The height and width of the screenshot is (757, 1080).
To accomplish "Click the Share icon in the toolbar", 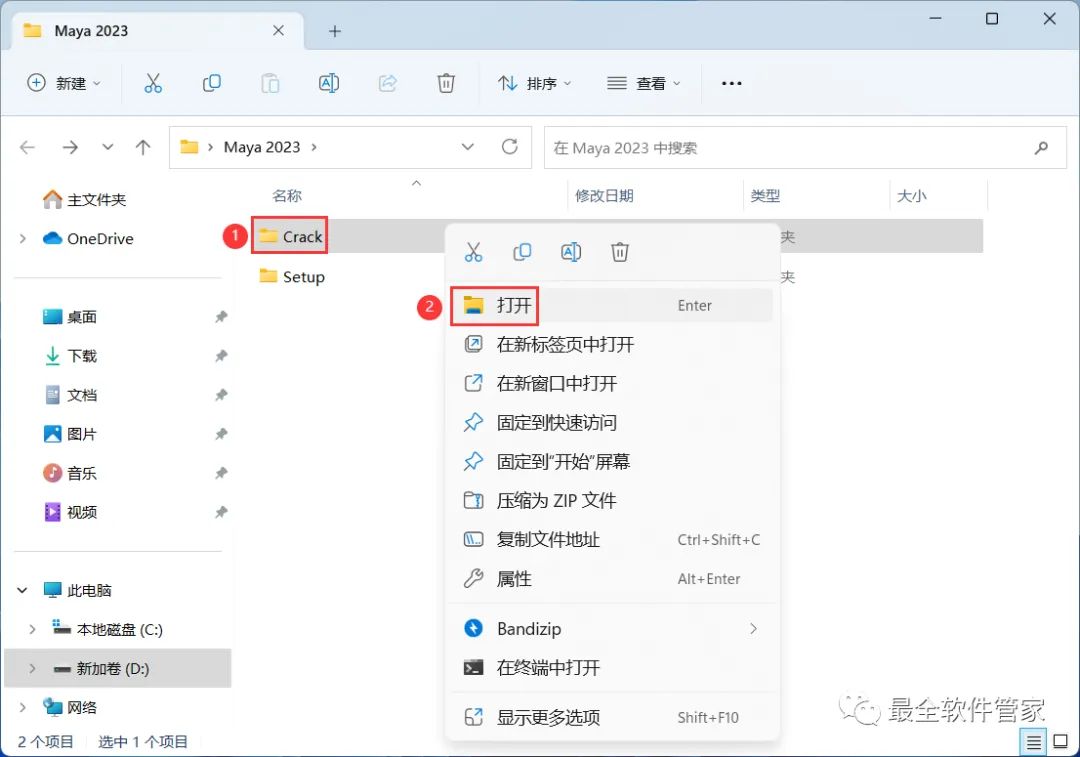I will pos(388,83).
